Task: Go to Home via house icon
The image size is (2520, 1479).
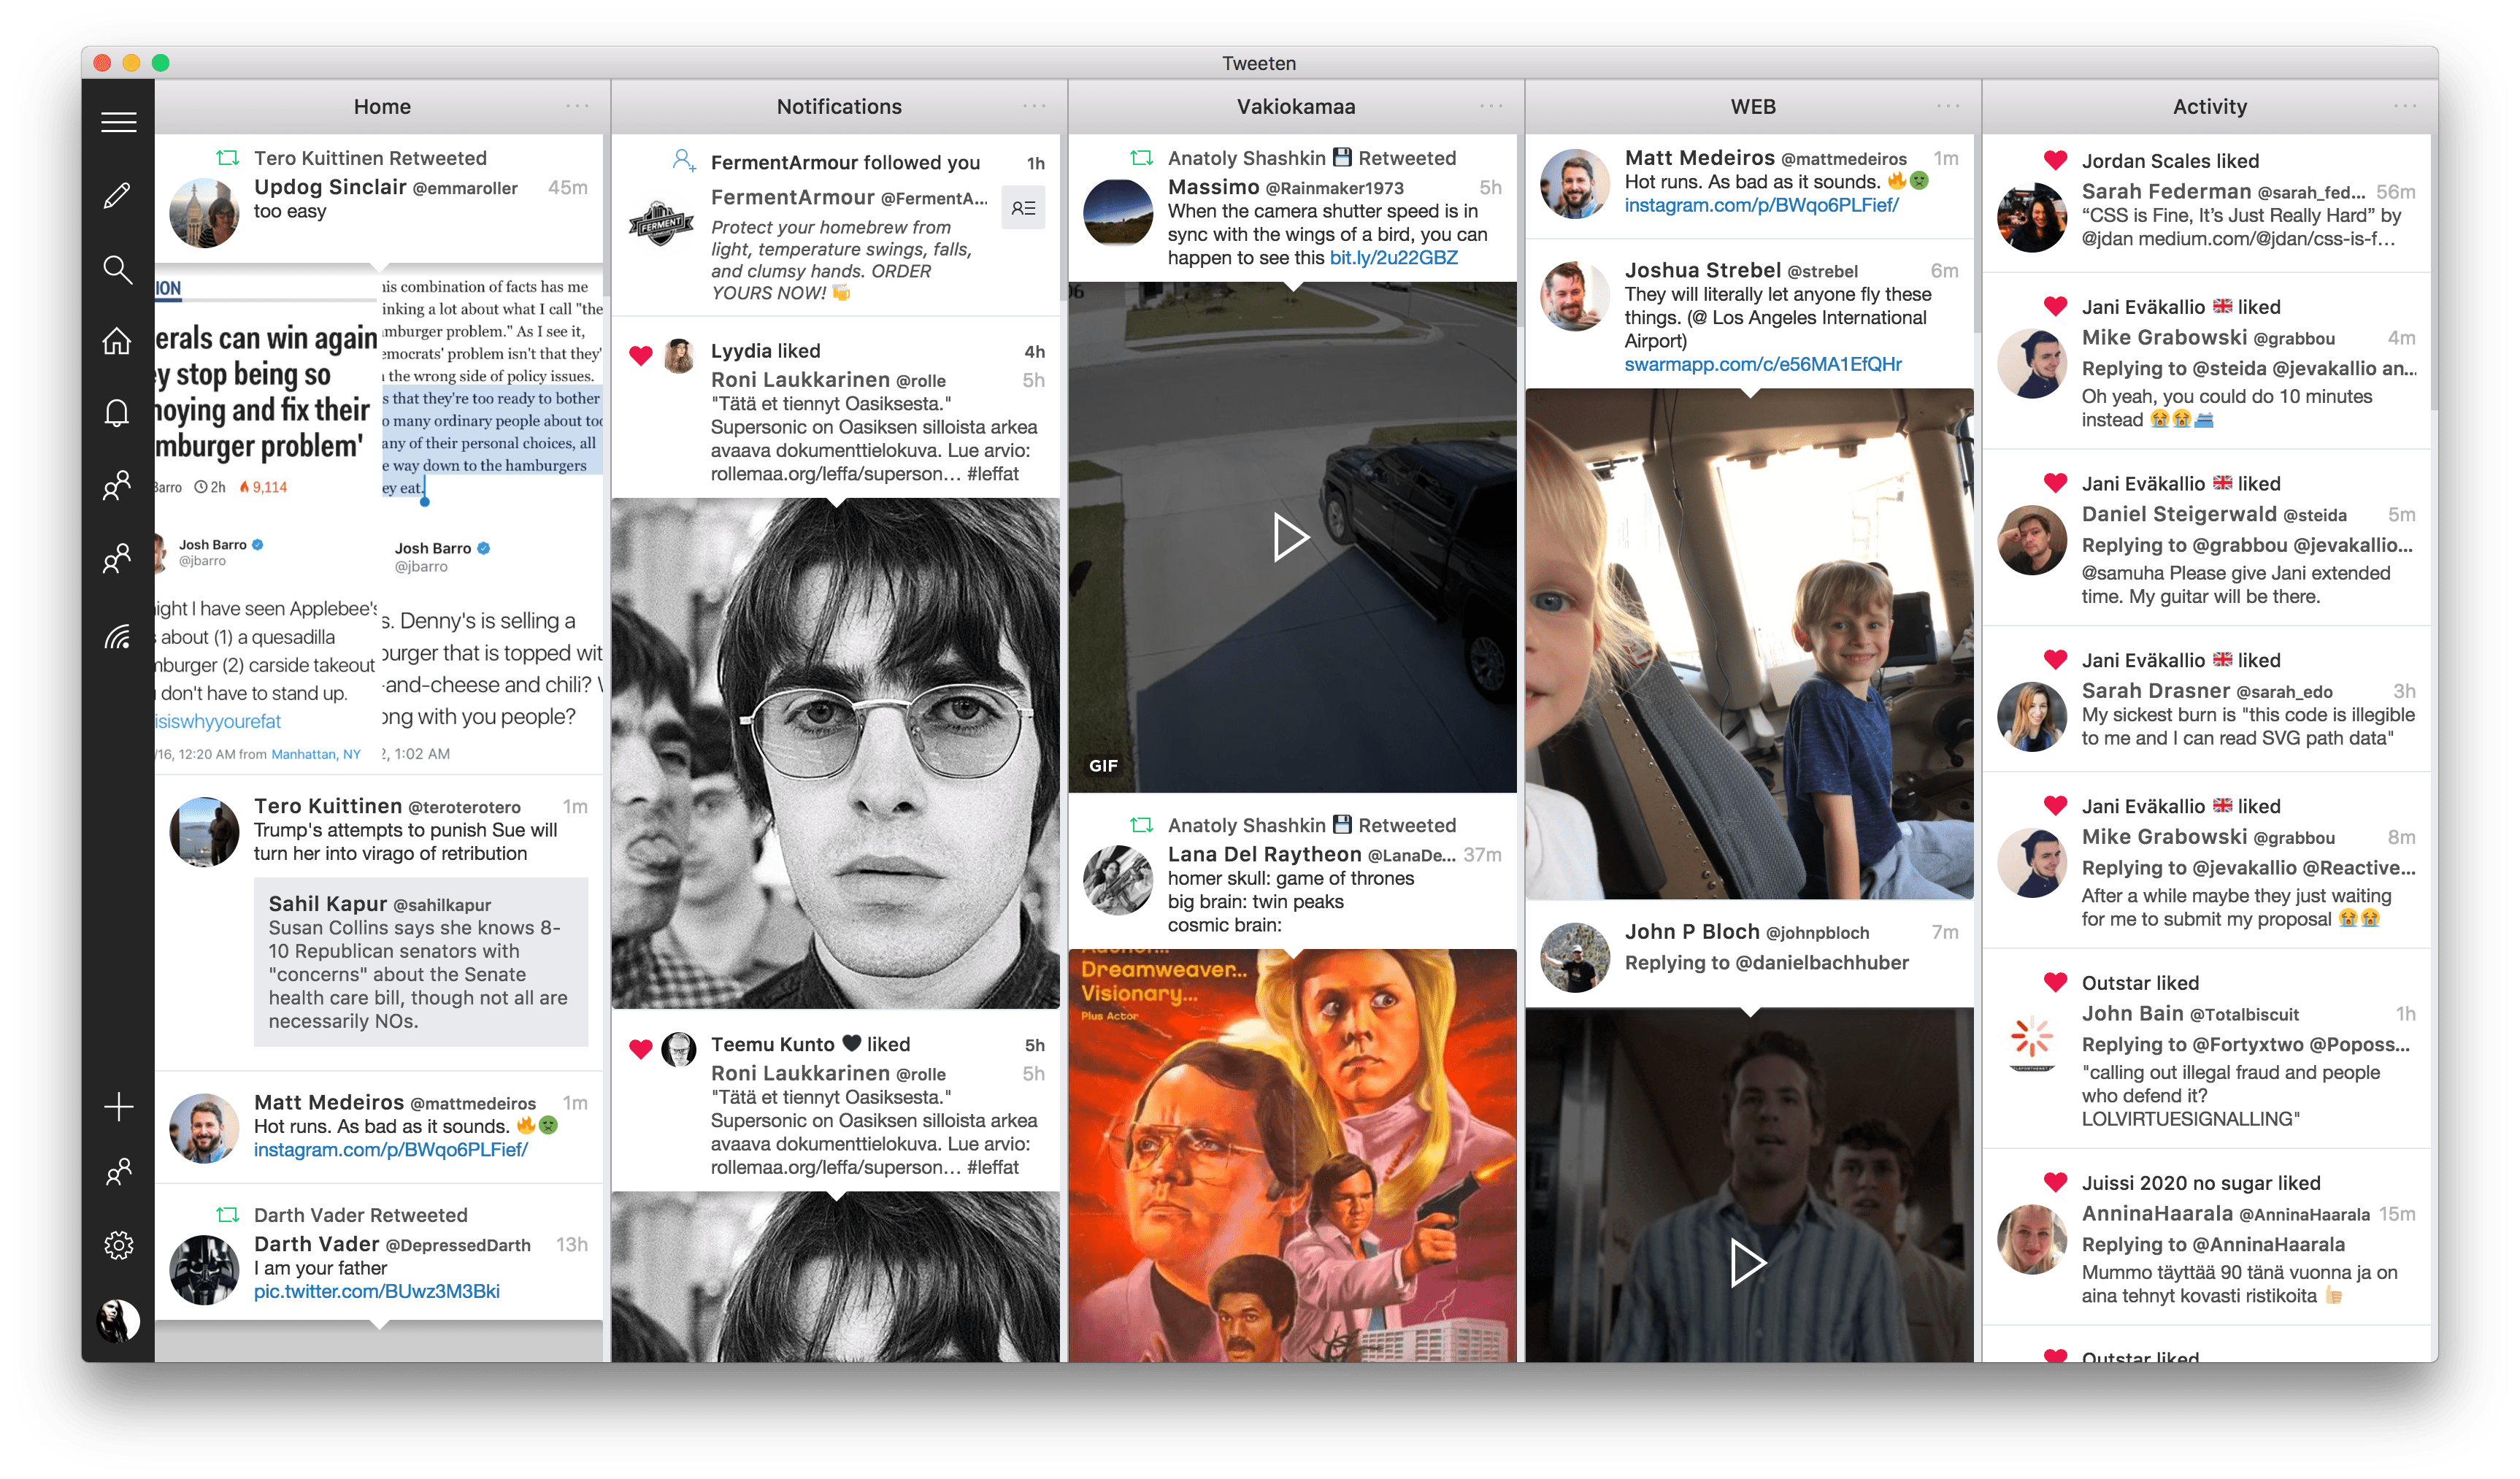Action: click(118, 341)
